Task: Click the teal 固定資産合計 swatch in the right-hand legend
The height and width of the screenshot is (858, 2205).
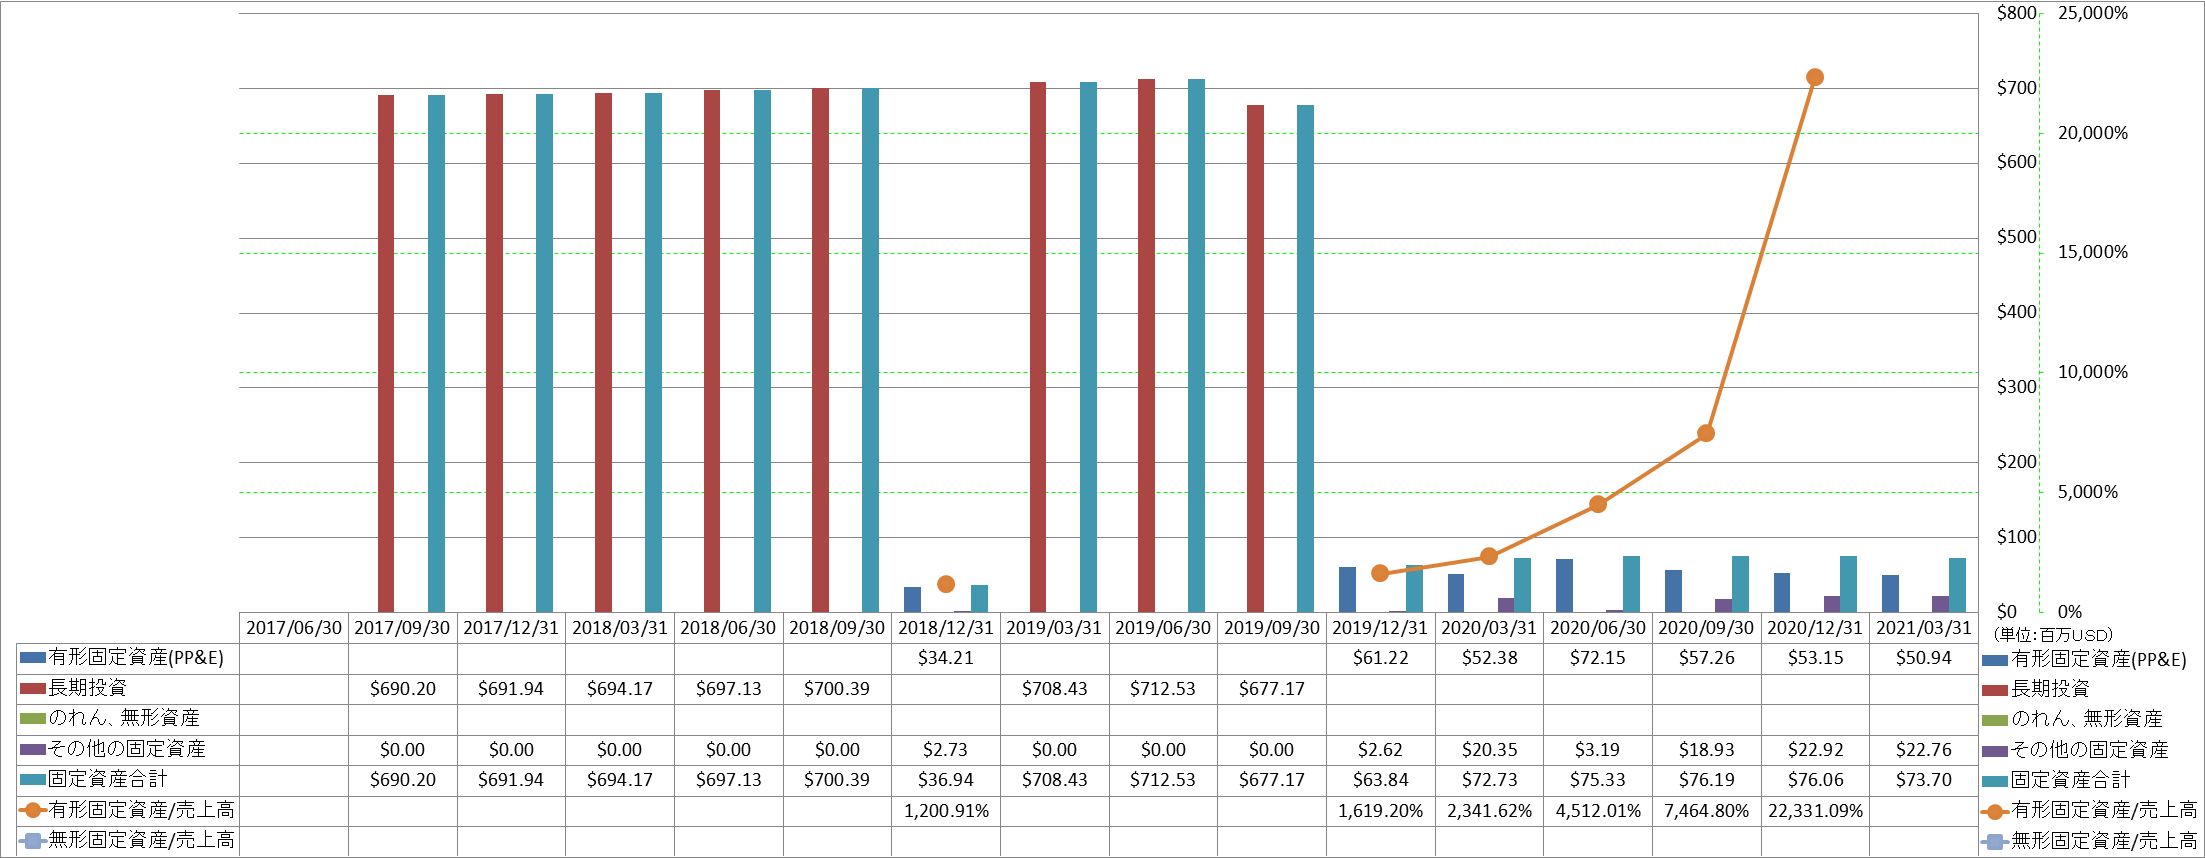Action: [x=1995, y=780]
